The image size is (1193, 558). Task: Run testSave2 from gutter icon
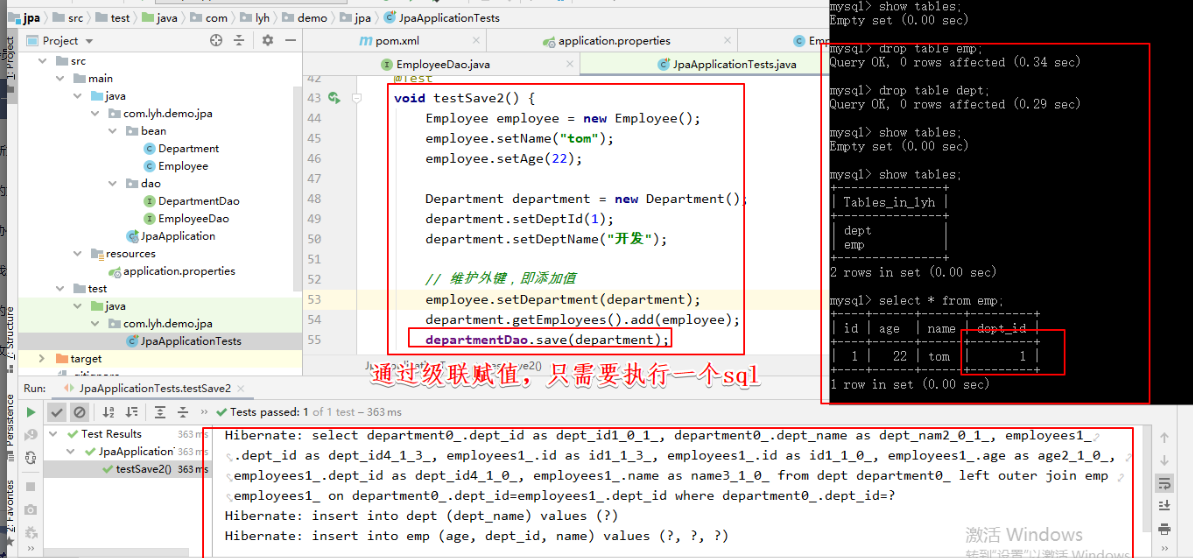[x=333, y=97]
